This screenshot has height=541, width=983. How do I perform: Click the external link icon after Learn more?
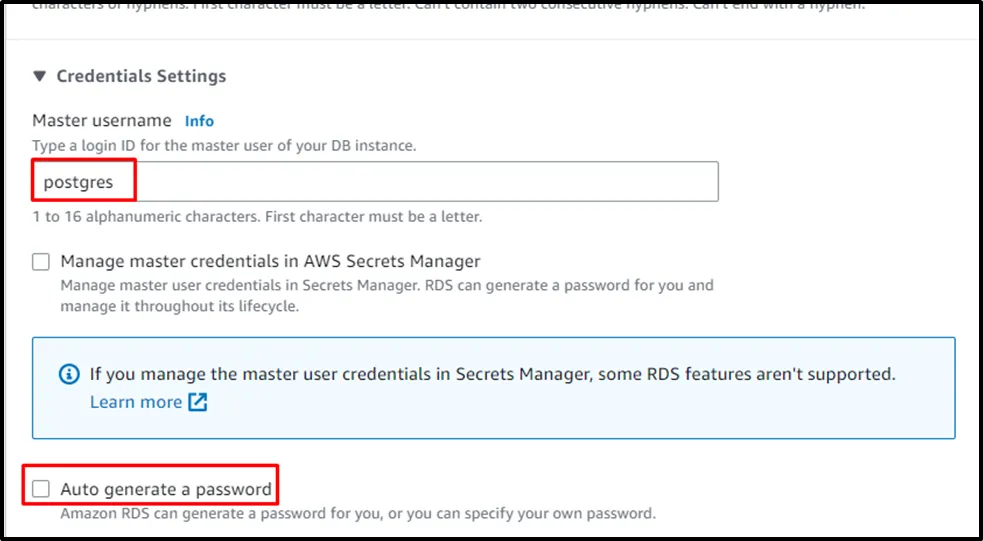(198, 402)
